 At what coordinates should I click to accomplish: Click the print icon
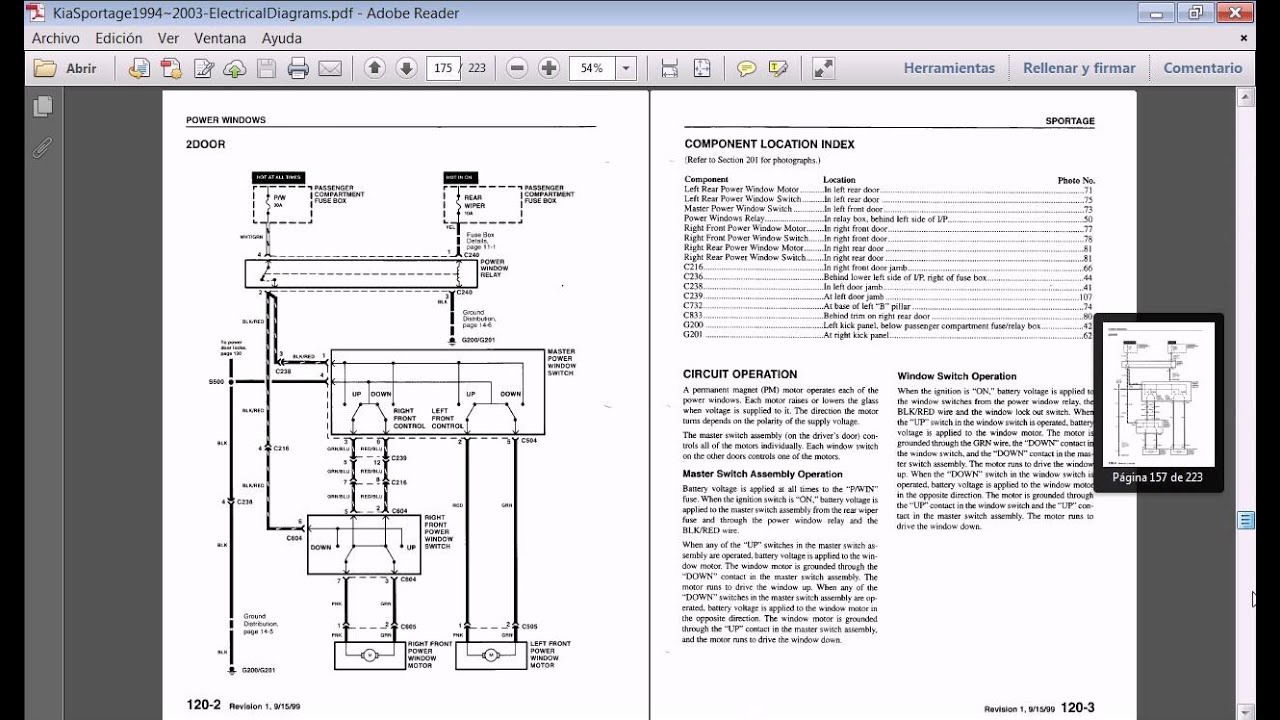point(298,68)
